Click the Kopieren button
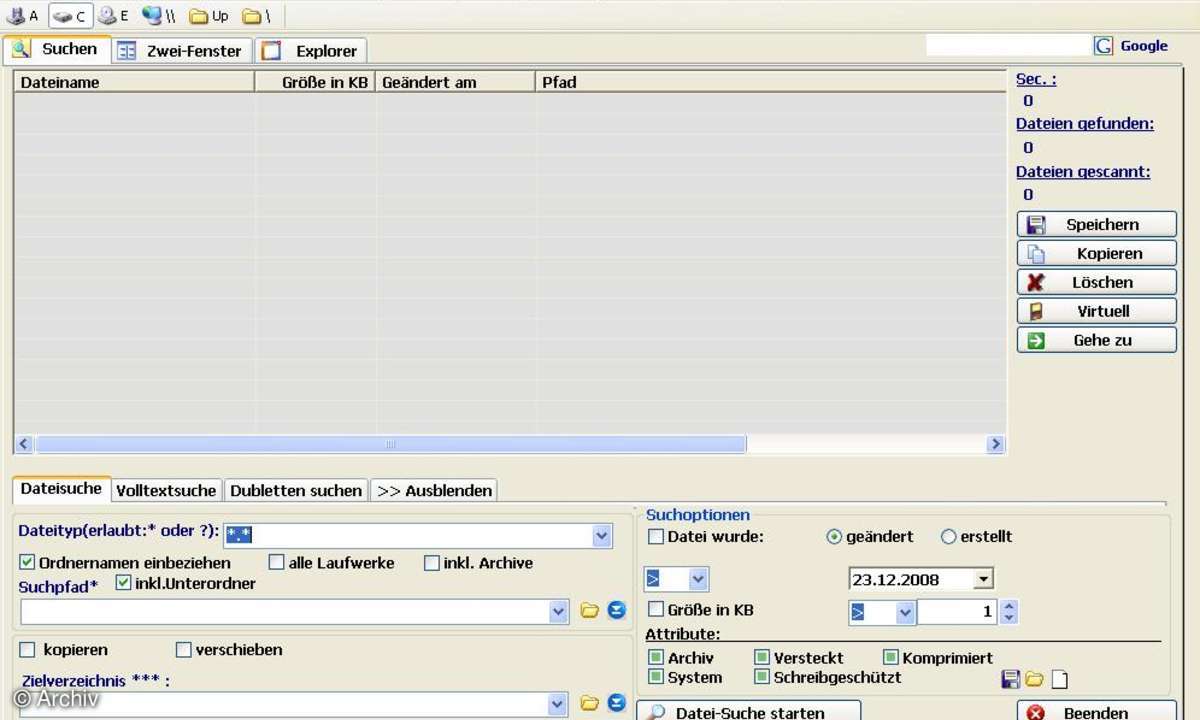Screen dimensions: 1200x720 click(x=1097, y=254)
